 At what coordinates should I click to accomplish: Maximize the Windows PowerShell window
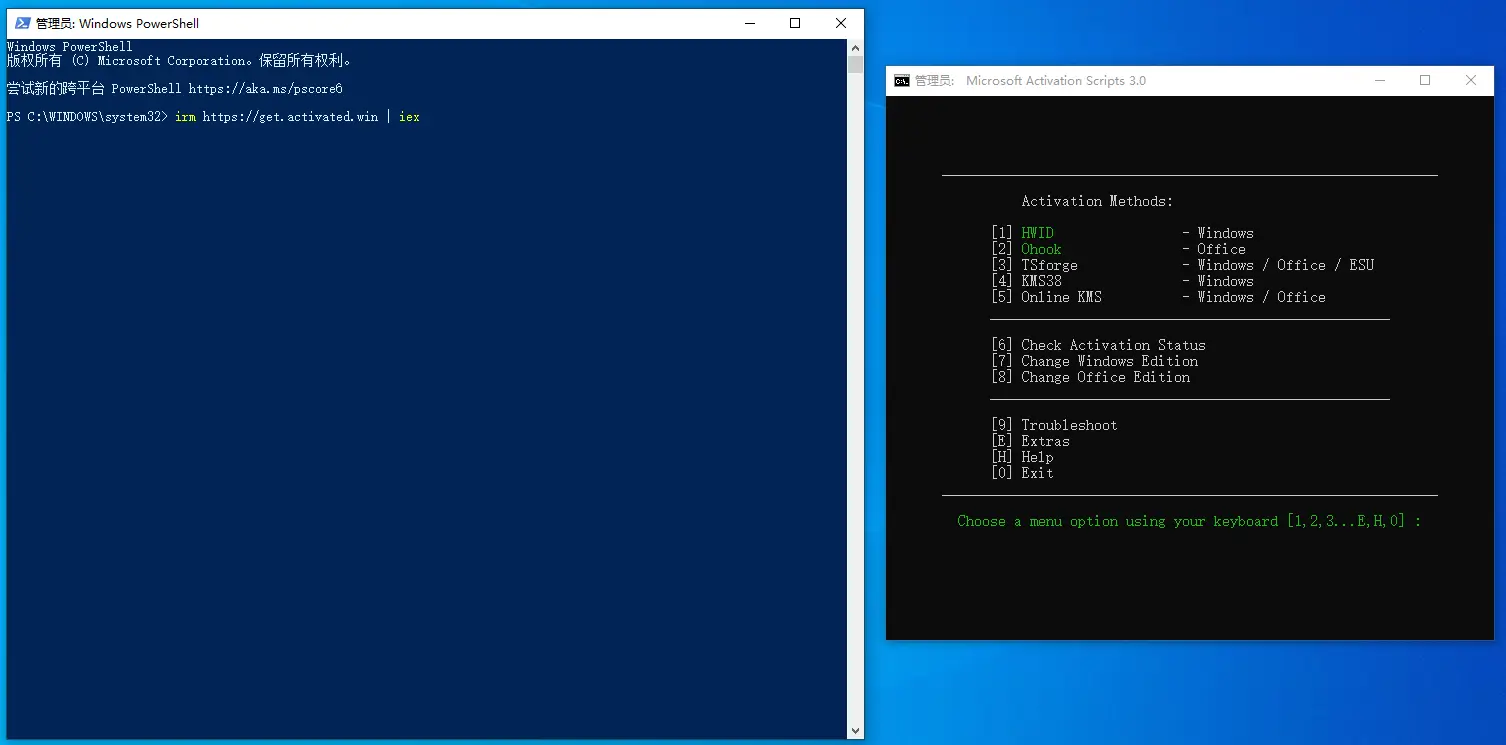(x=795, y=23)
